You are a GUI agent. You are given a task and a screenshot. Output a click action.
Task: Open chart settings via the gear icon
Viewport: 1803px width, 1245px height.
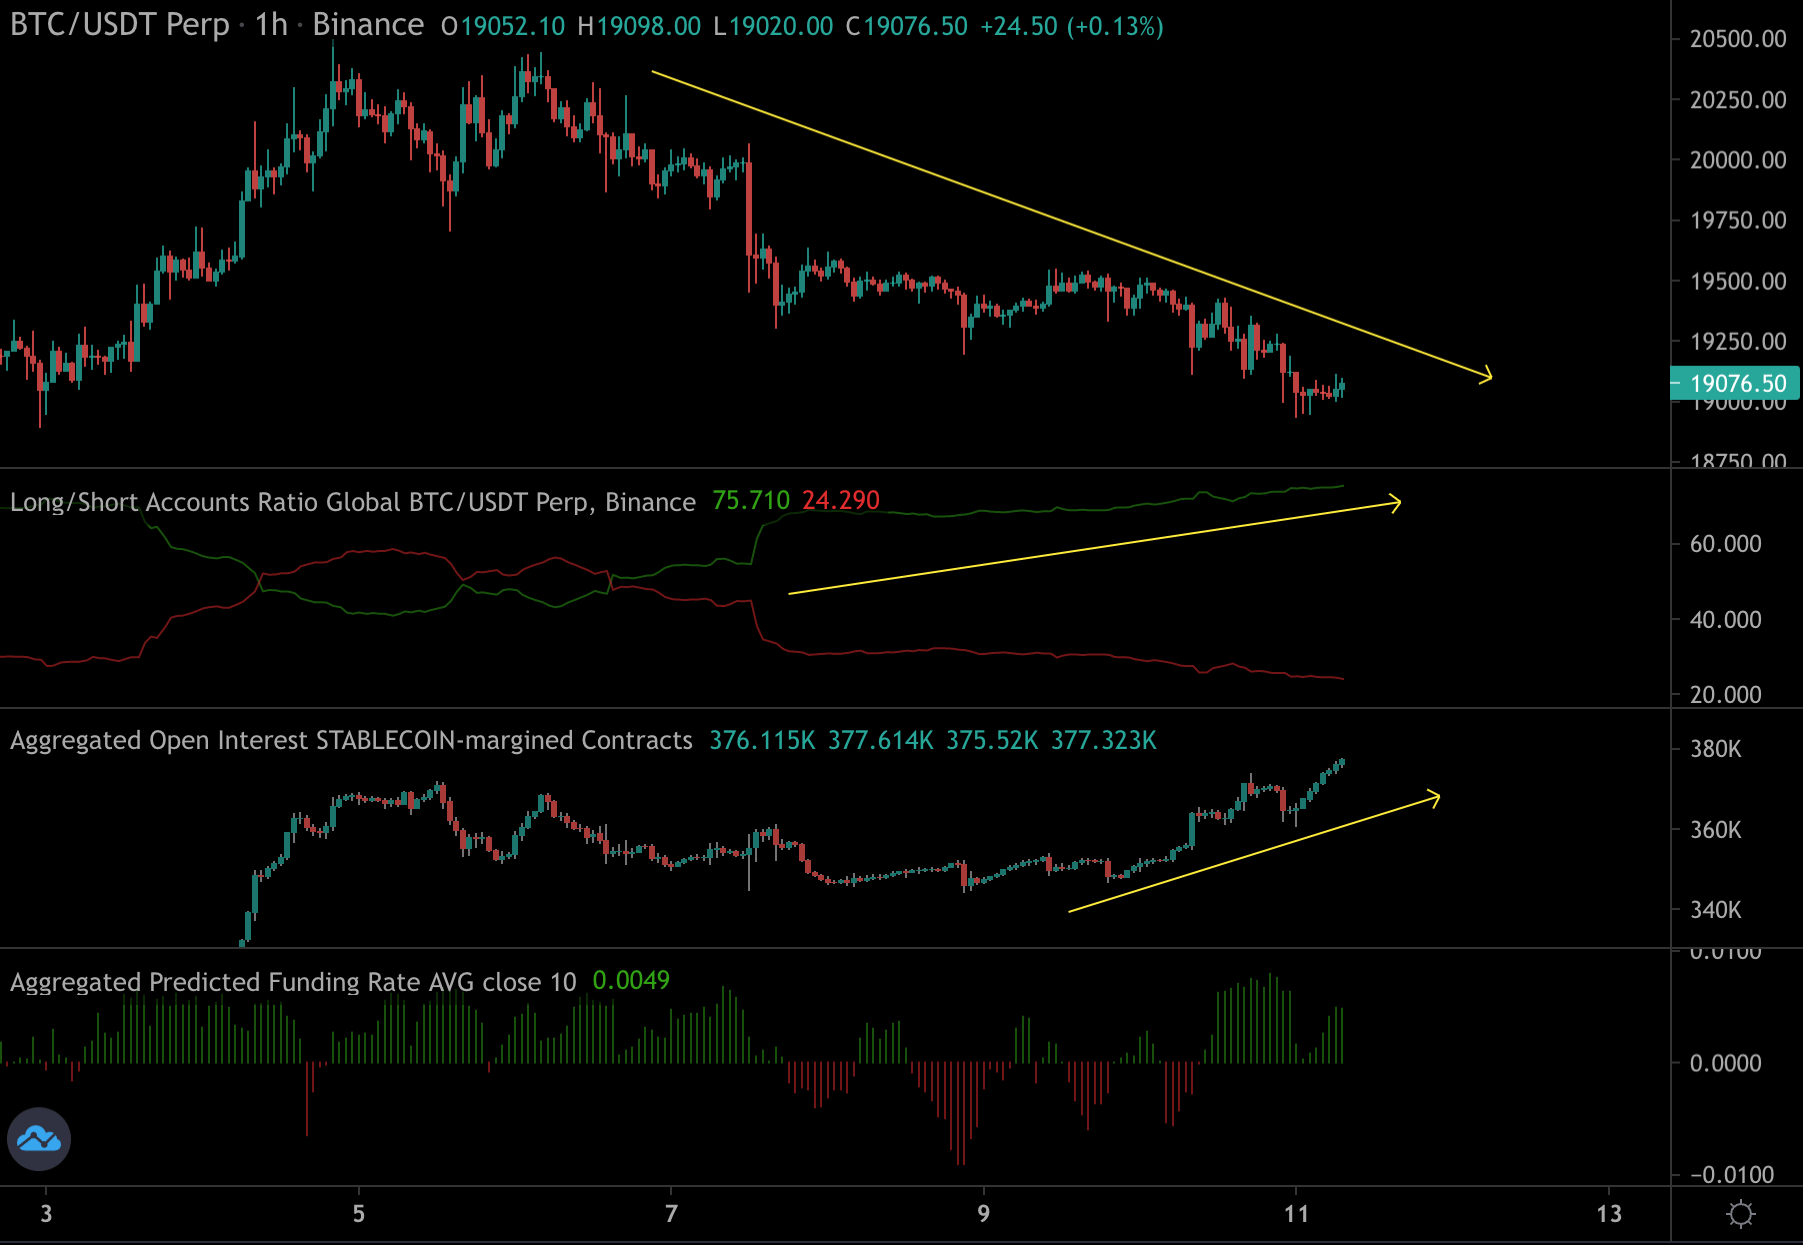coord(1740,1214)
